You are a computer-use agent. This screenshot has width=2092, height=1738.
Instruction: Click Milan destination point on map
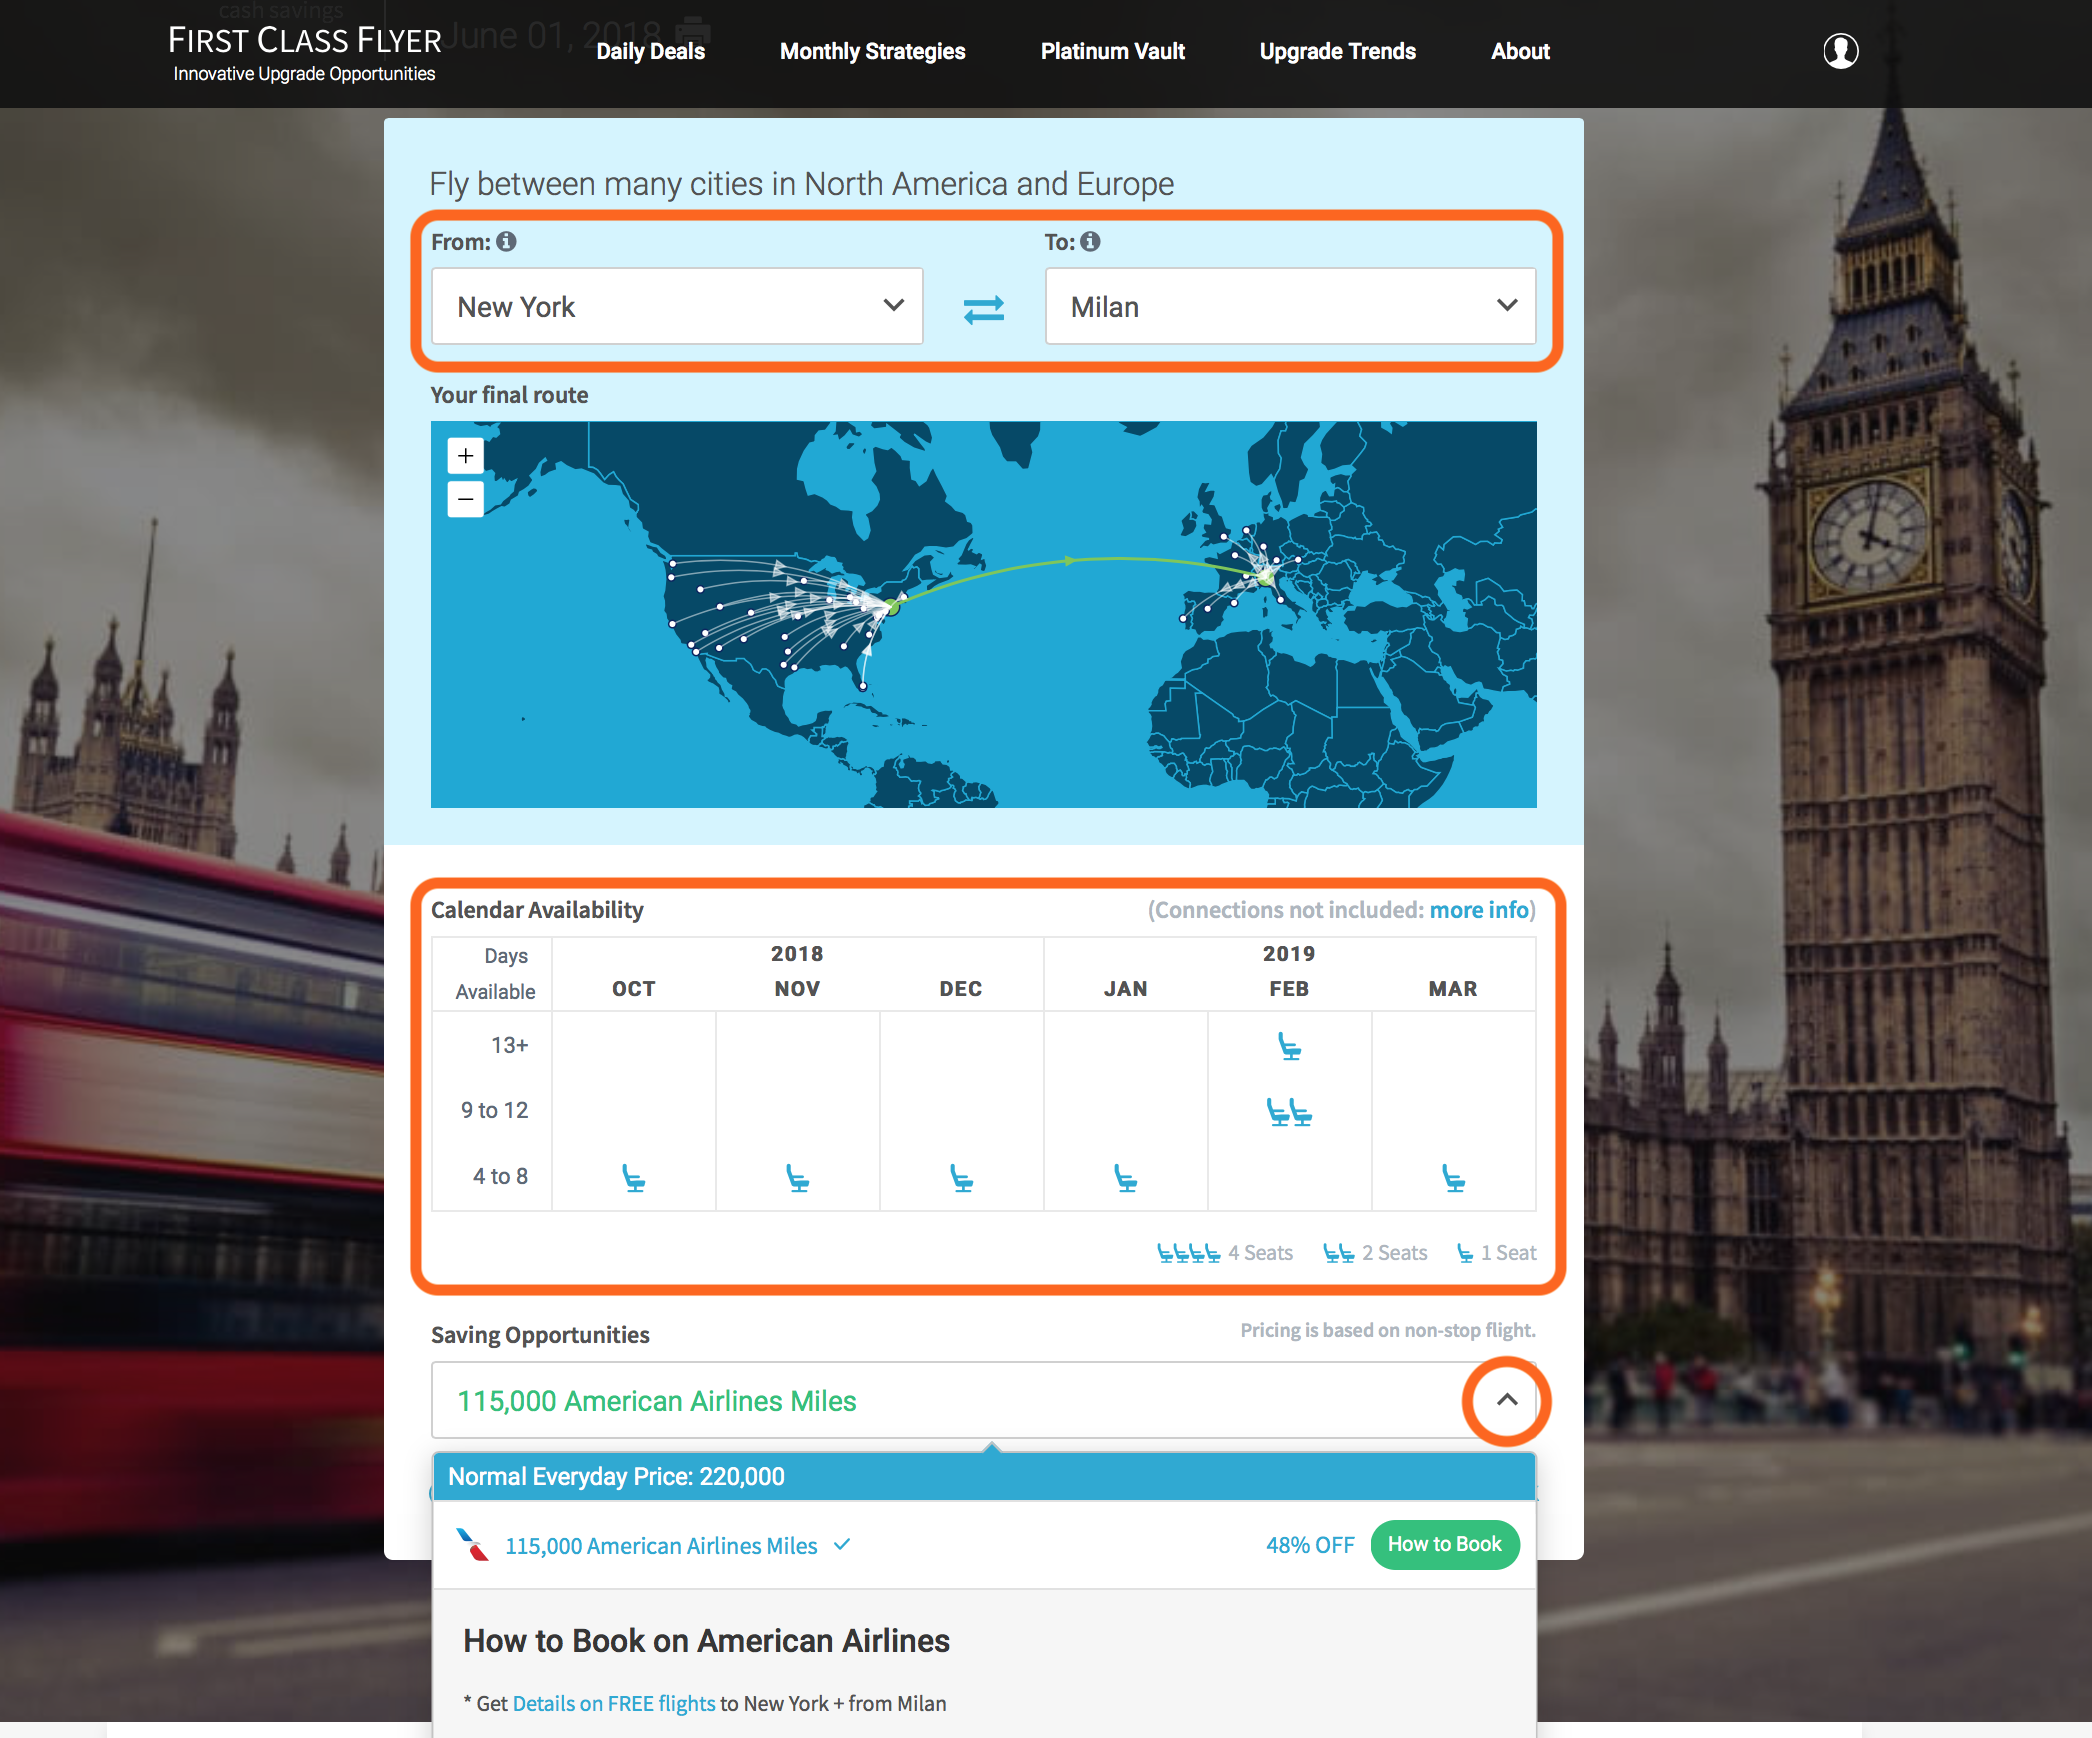(x=1265, y=577)
